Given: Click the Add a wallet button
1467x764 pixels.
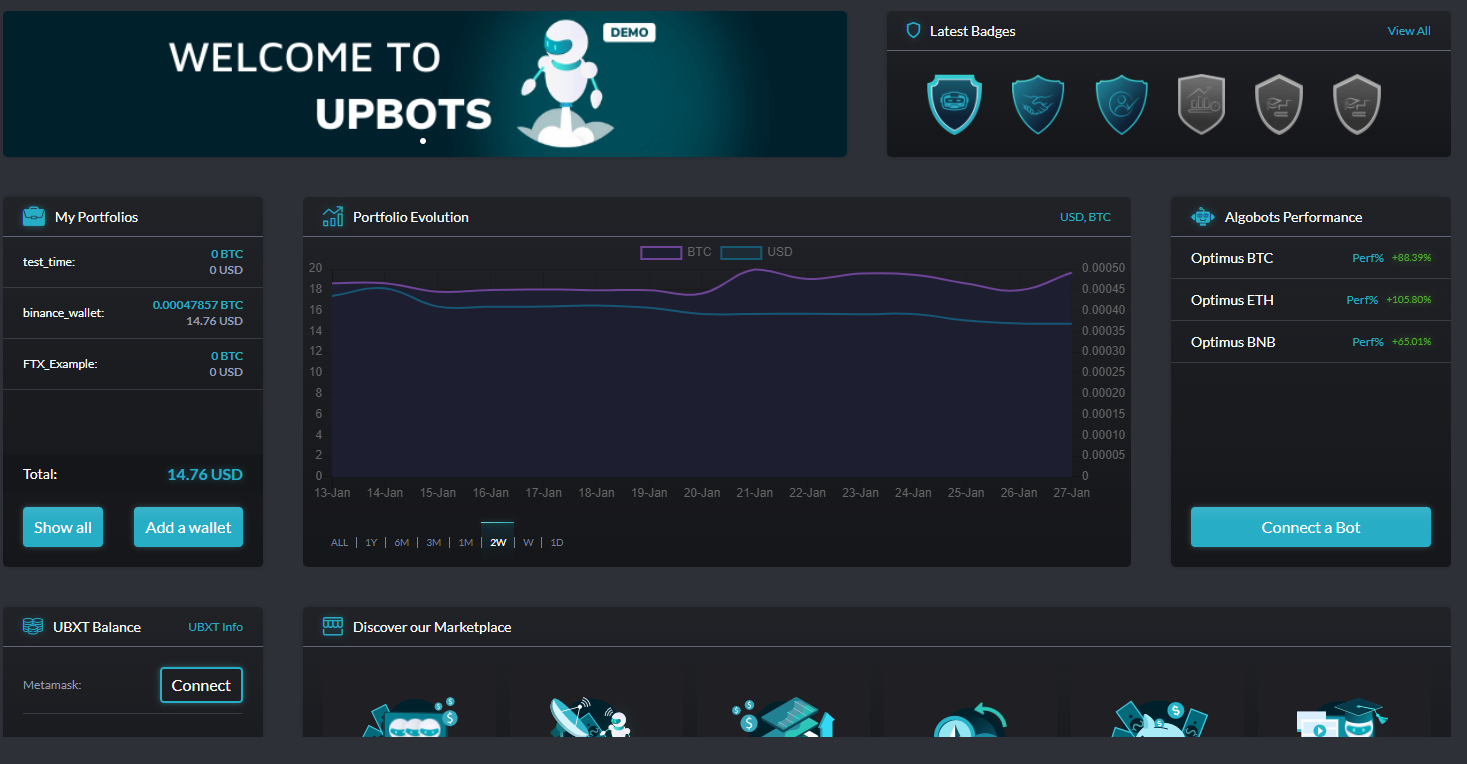Looking at the screenshot, I should (x=188, y=527).
